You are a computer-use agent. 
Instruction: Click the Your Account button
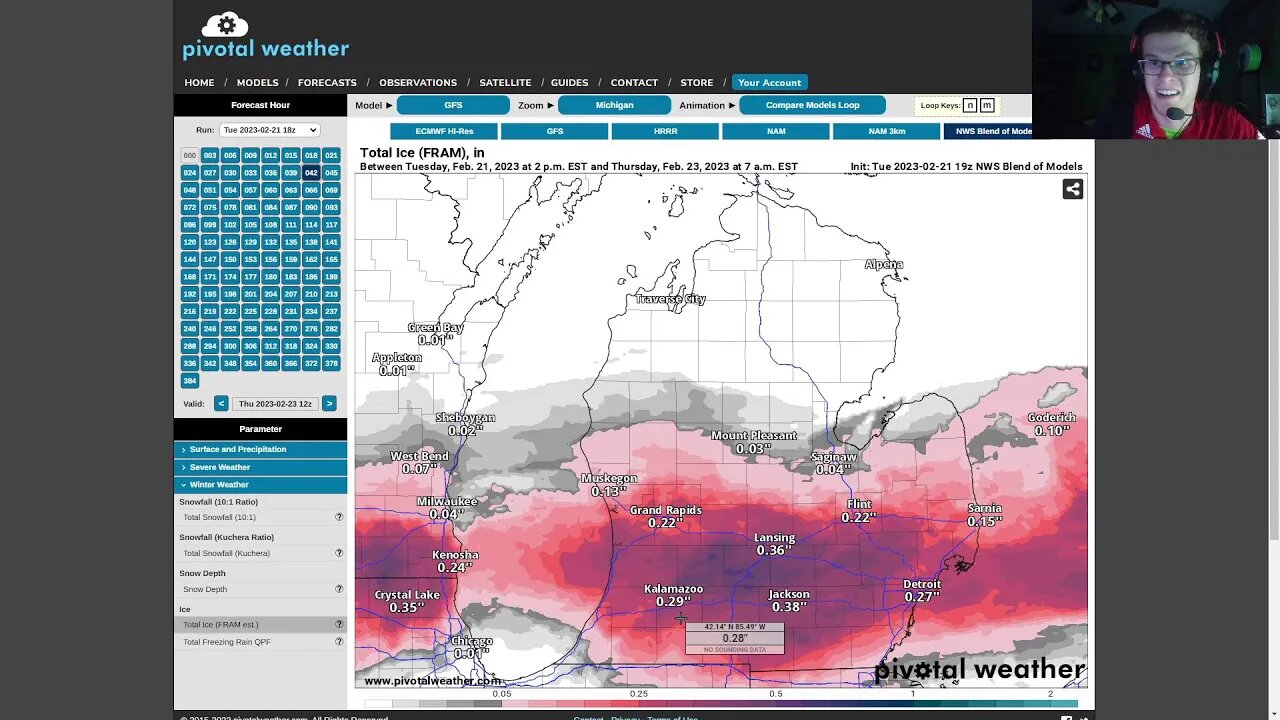pyautogui.click(x=769, y=83)
